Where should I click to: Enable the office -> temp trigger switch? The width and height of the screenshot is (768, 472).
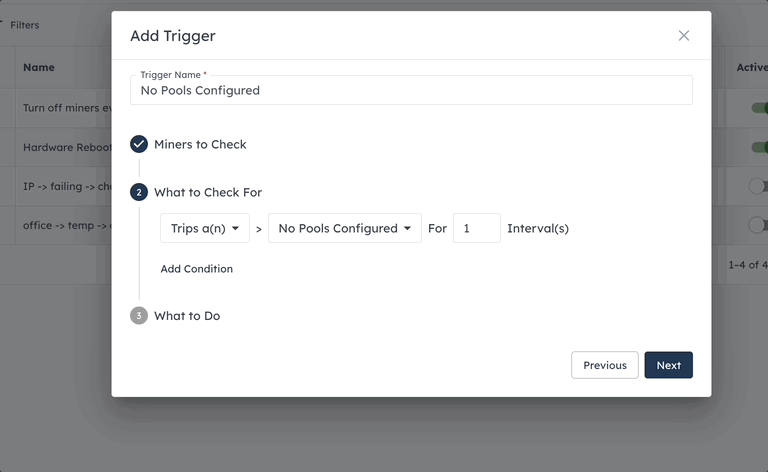(x=758, y=225)
